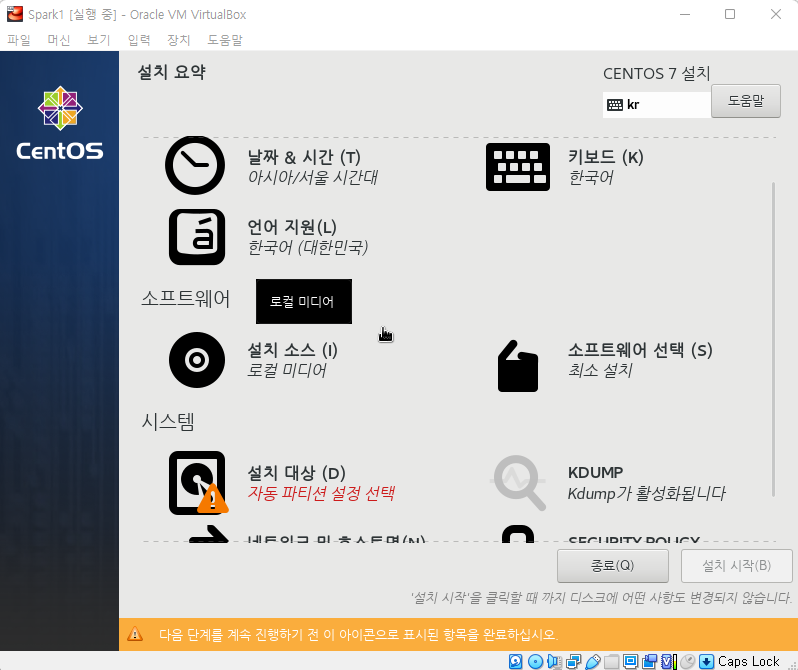Click the mouse integration status icon
Viewport: 798px width, 670px height.
pos(688,661)
